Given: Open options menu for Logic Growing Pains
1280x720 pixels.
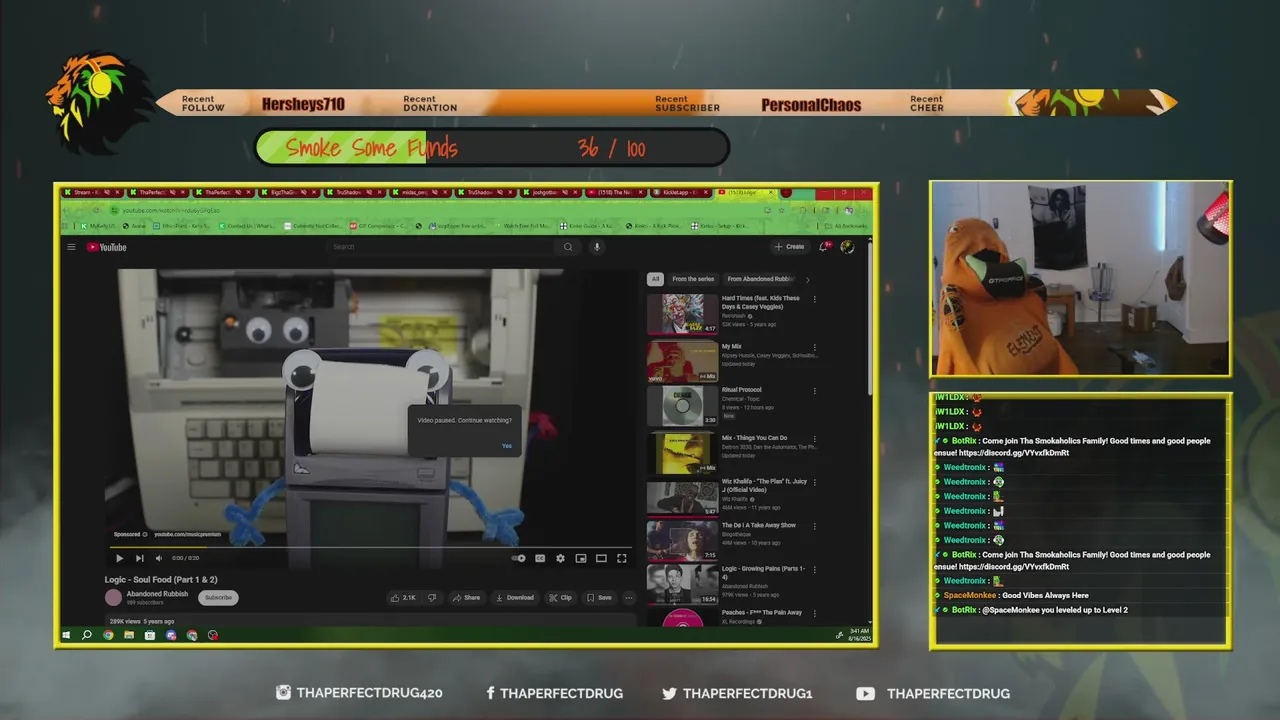Looking at the screenshot, I should [x=814, y=570].
